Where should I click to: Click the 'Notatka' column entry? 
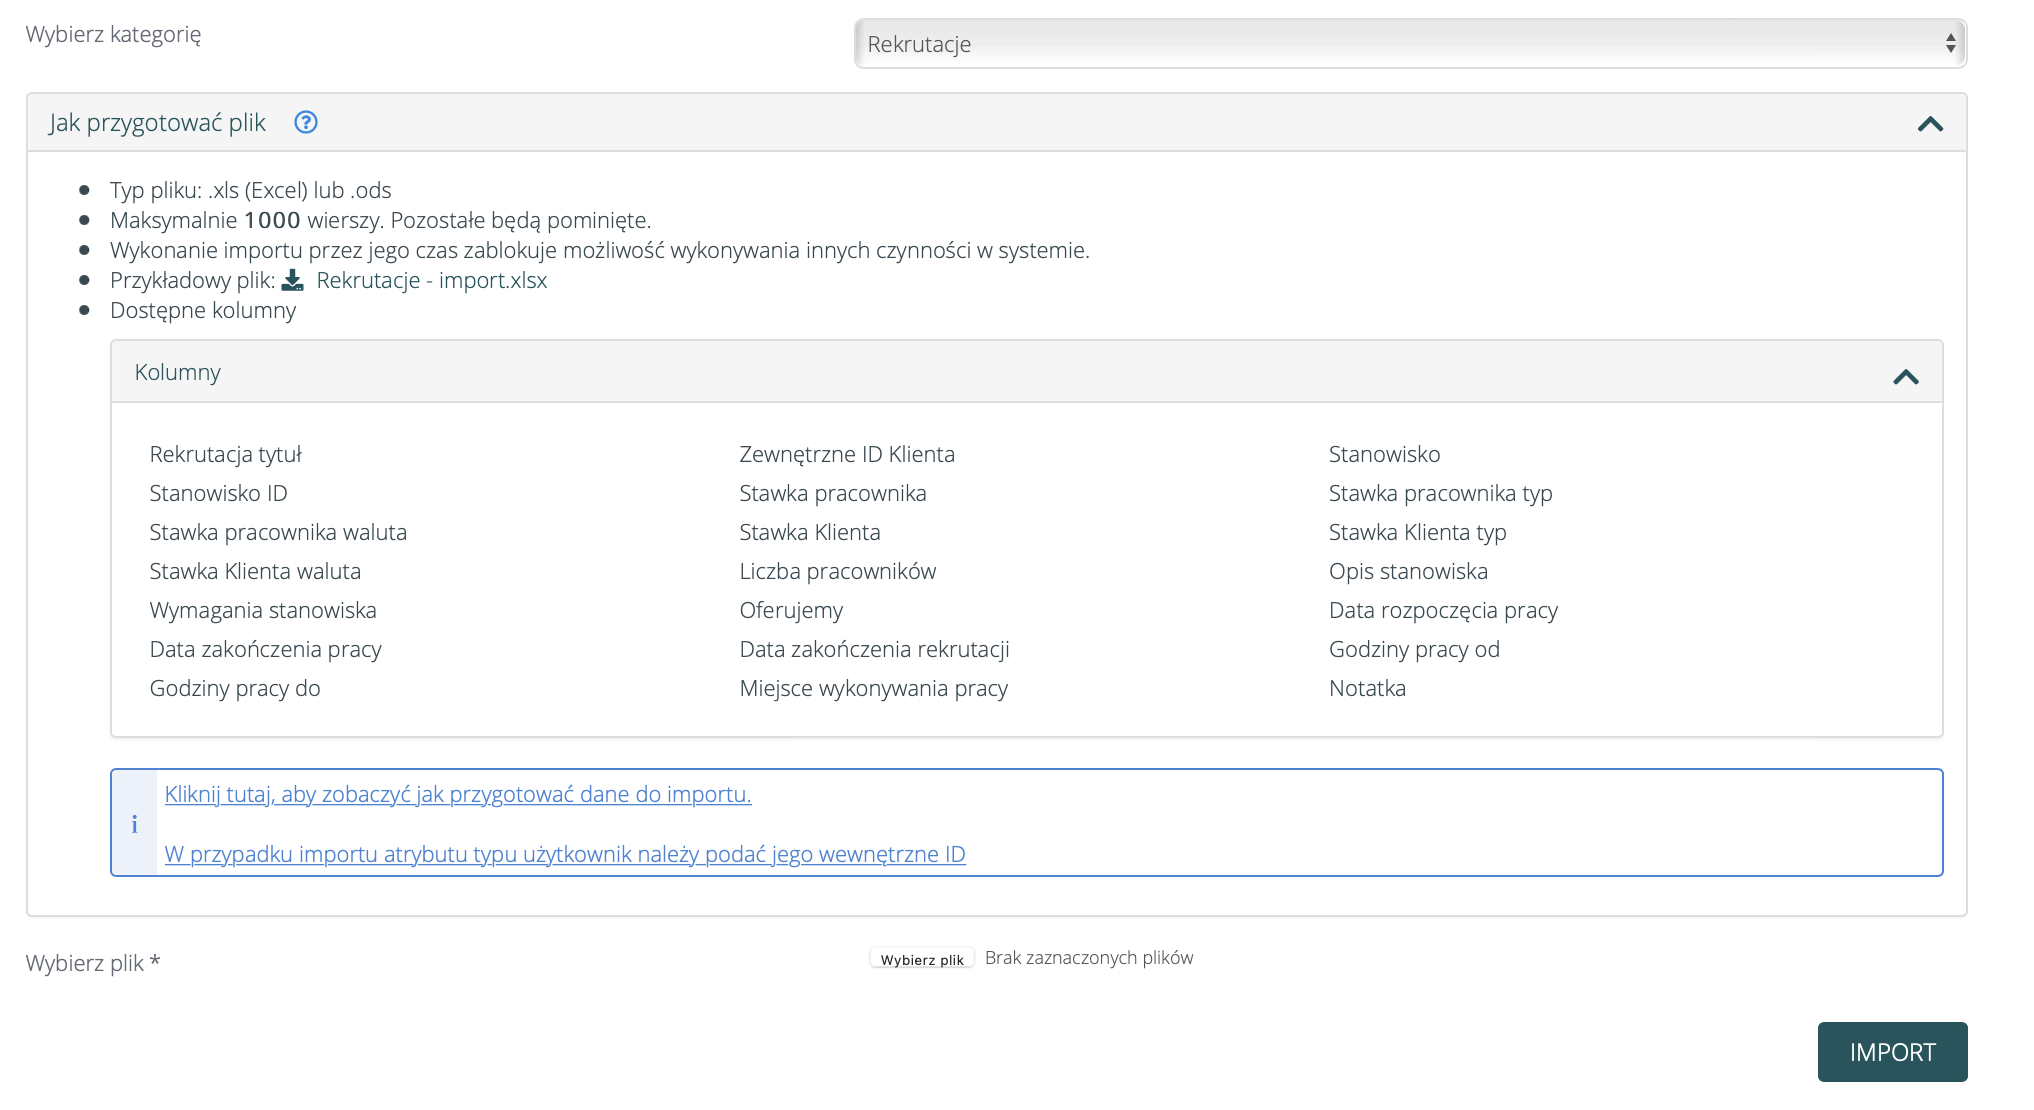[1367, 688]
